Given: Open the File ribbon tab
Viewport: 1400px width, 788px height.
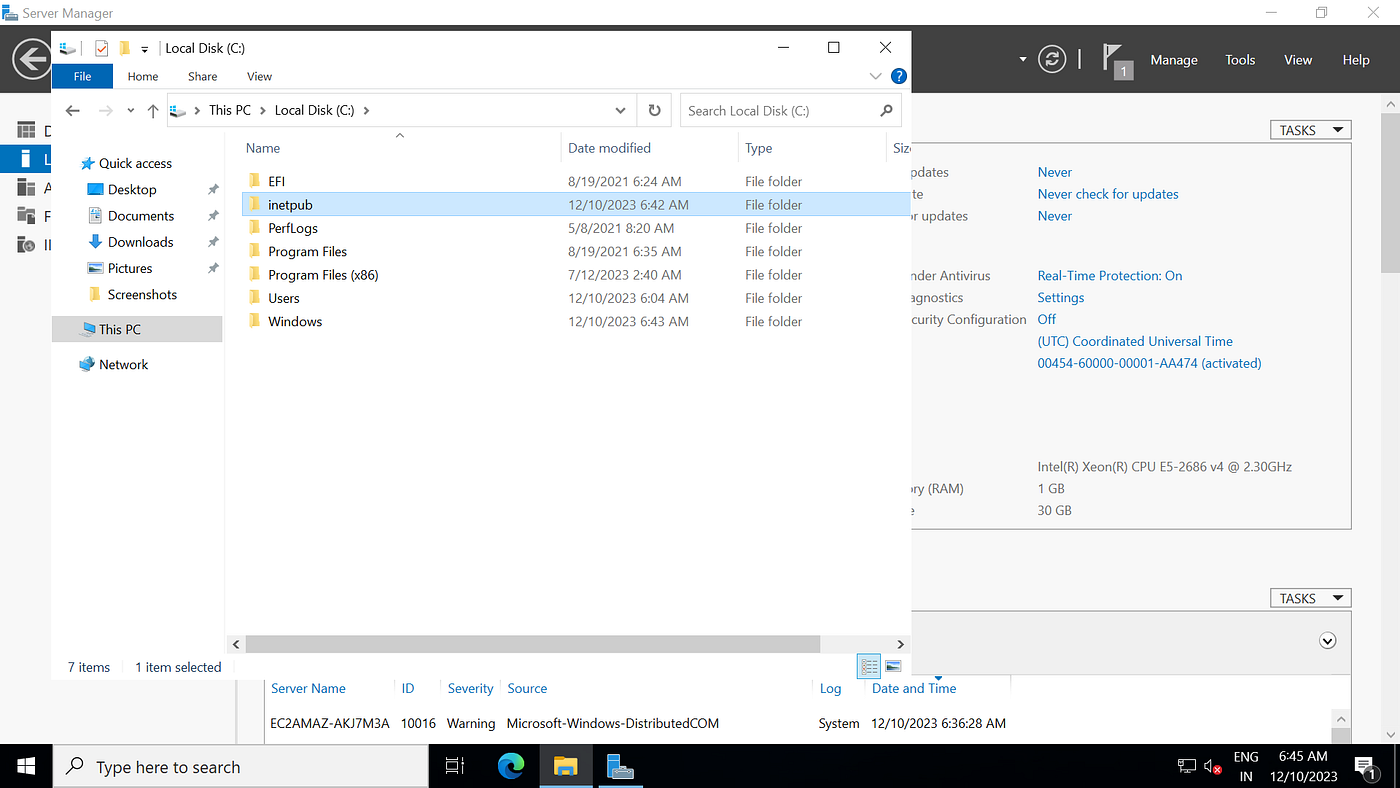Looking at the screenshot, I should pyautogui.click(x=82, y=76).
